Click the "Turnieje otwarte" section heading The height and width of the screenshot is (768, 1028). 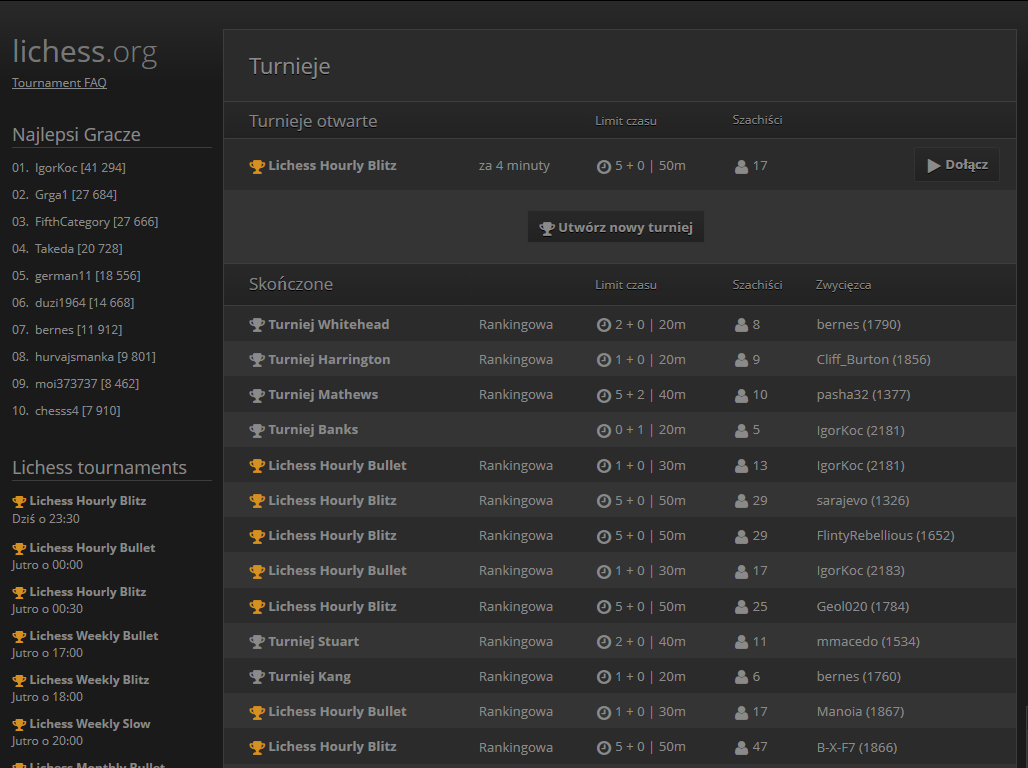pyautogui.click(x=313, y=121)
